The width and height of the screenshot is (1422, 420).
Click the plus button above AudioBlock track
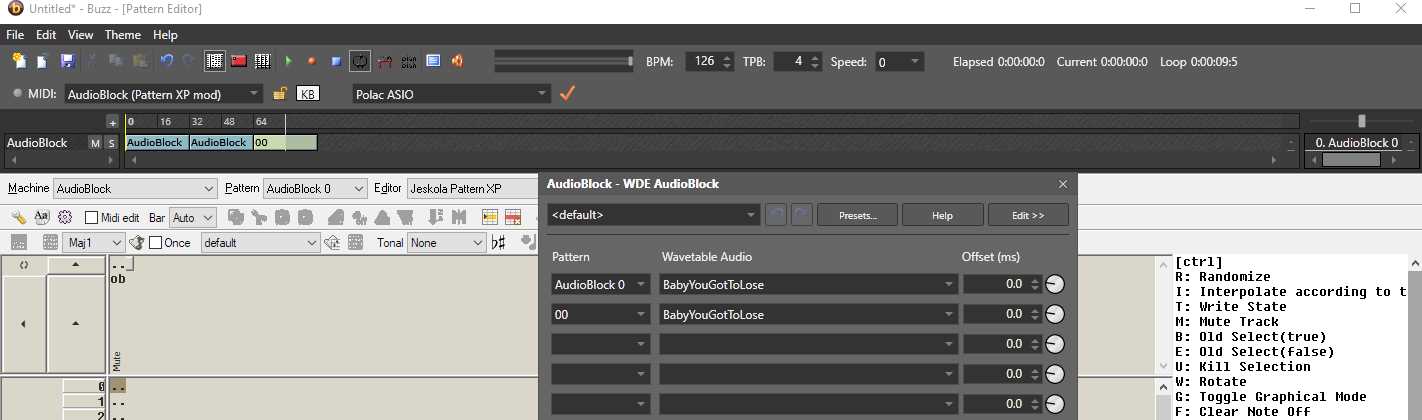[112, 122]
